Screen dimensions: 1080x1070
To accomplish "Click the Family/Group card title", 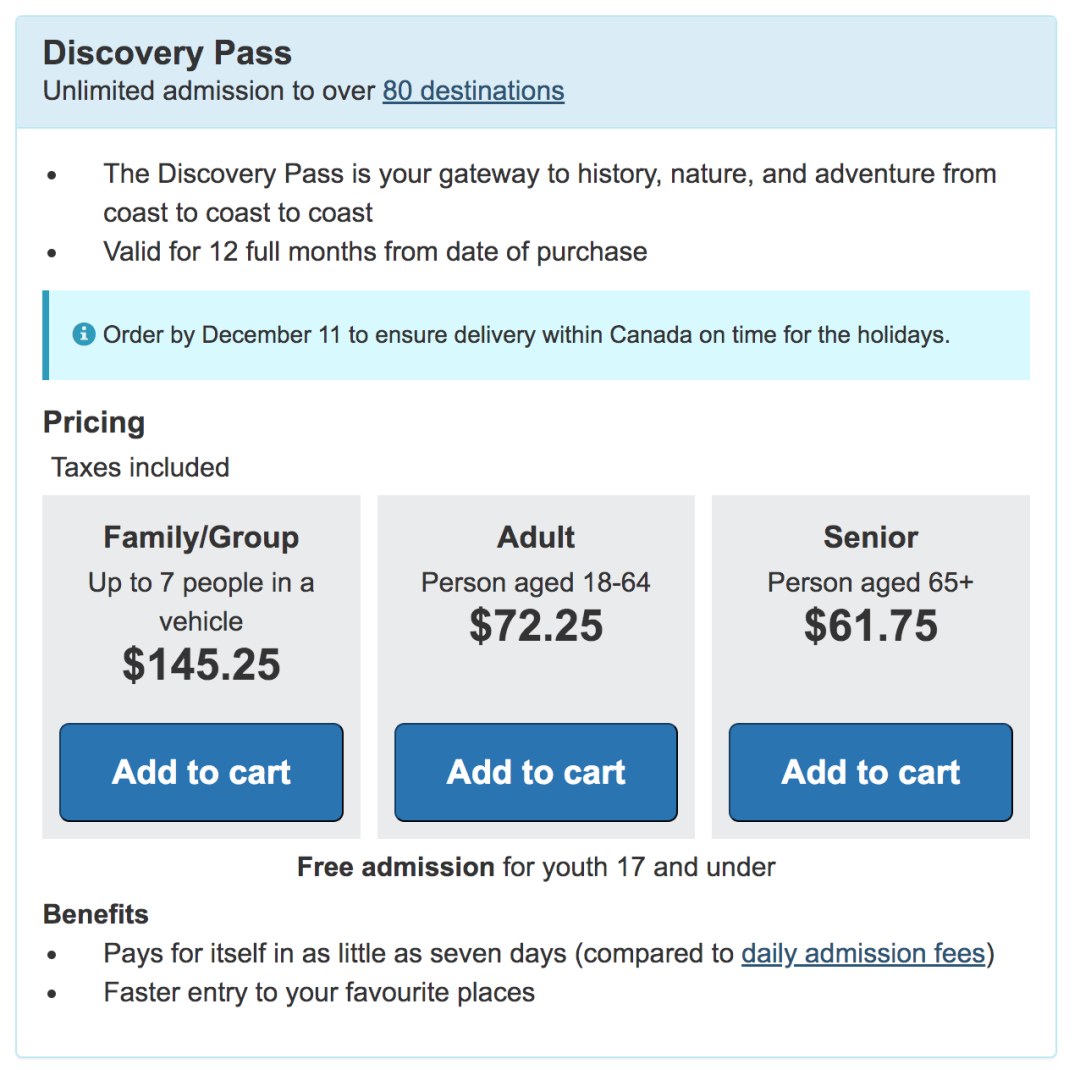I will [201, 537].
